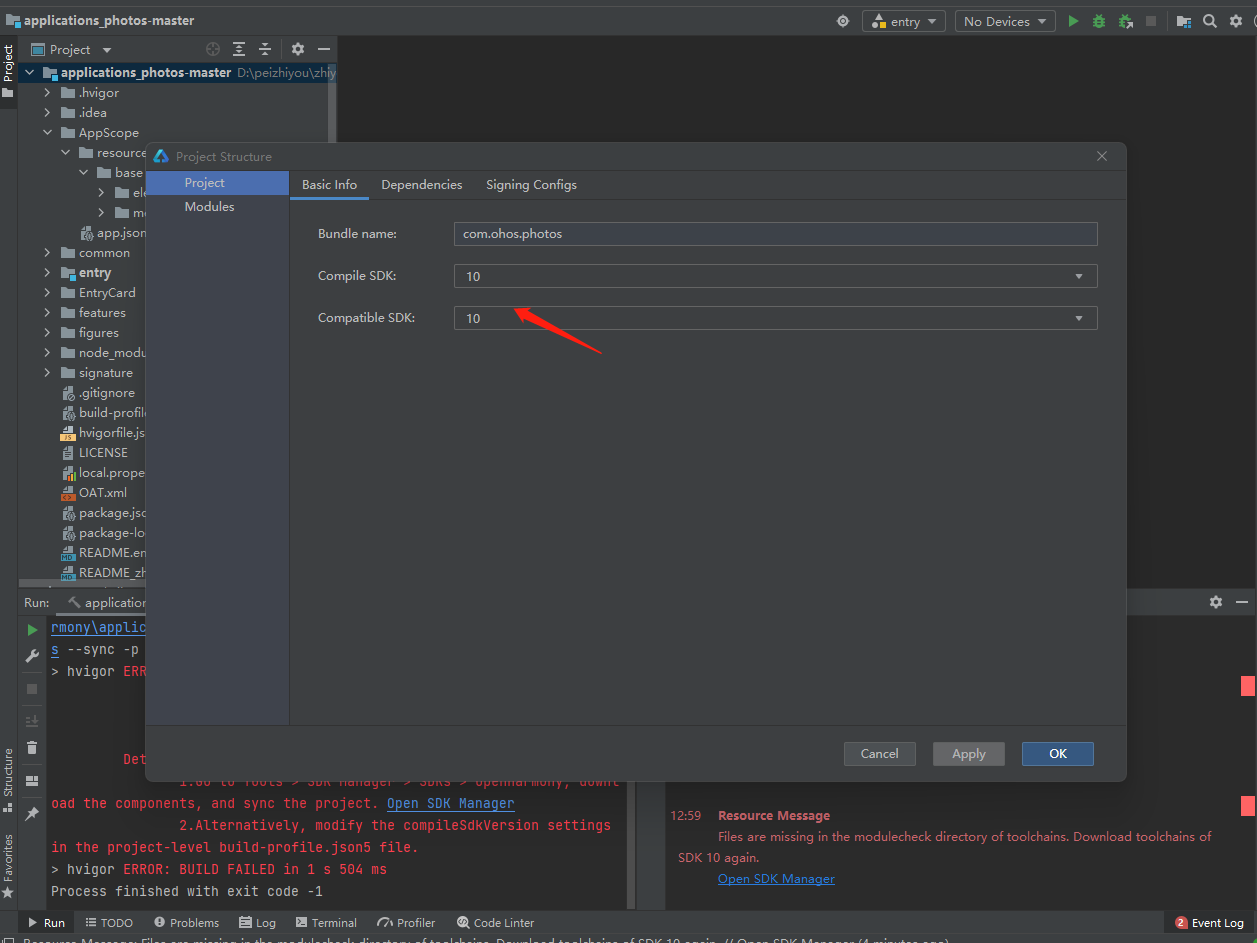The image size is (1257, 943).
Task: Open the Terminal tool window tab
Action: click(327, 923)
